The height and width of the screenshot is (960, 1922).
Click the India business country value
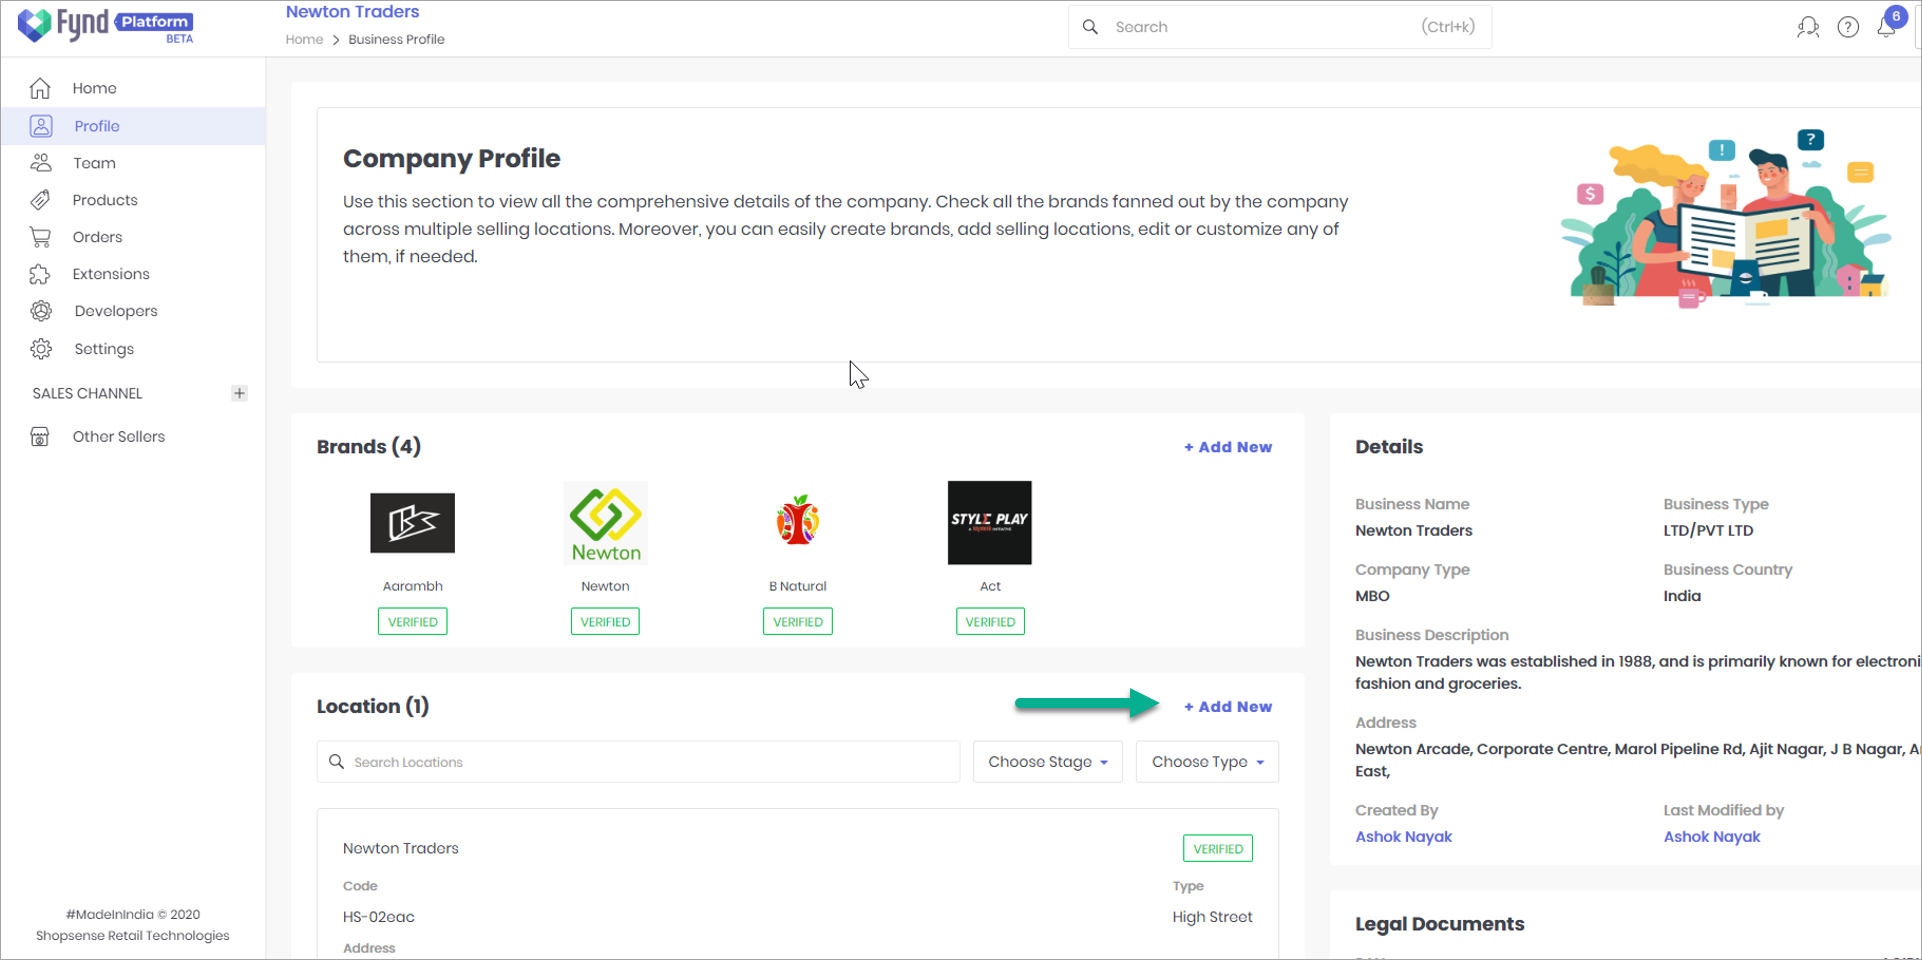pos(1681,596)
